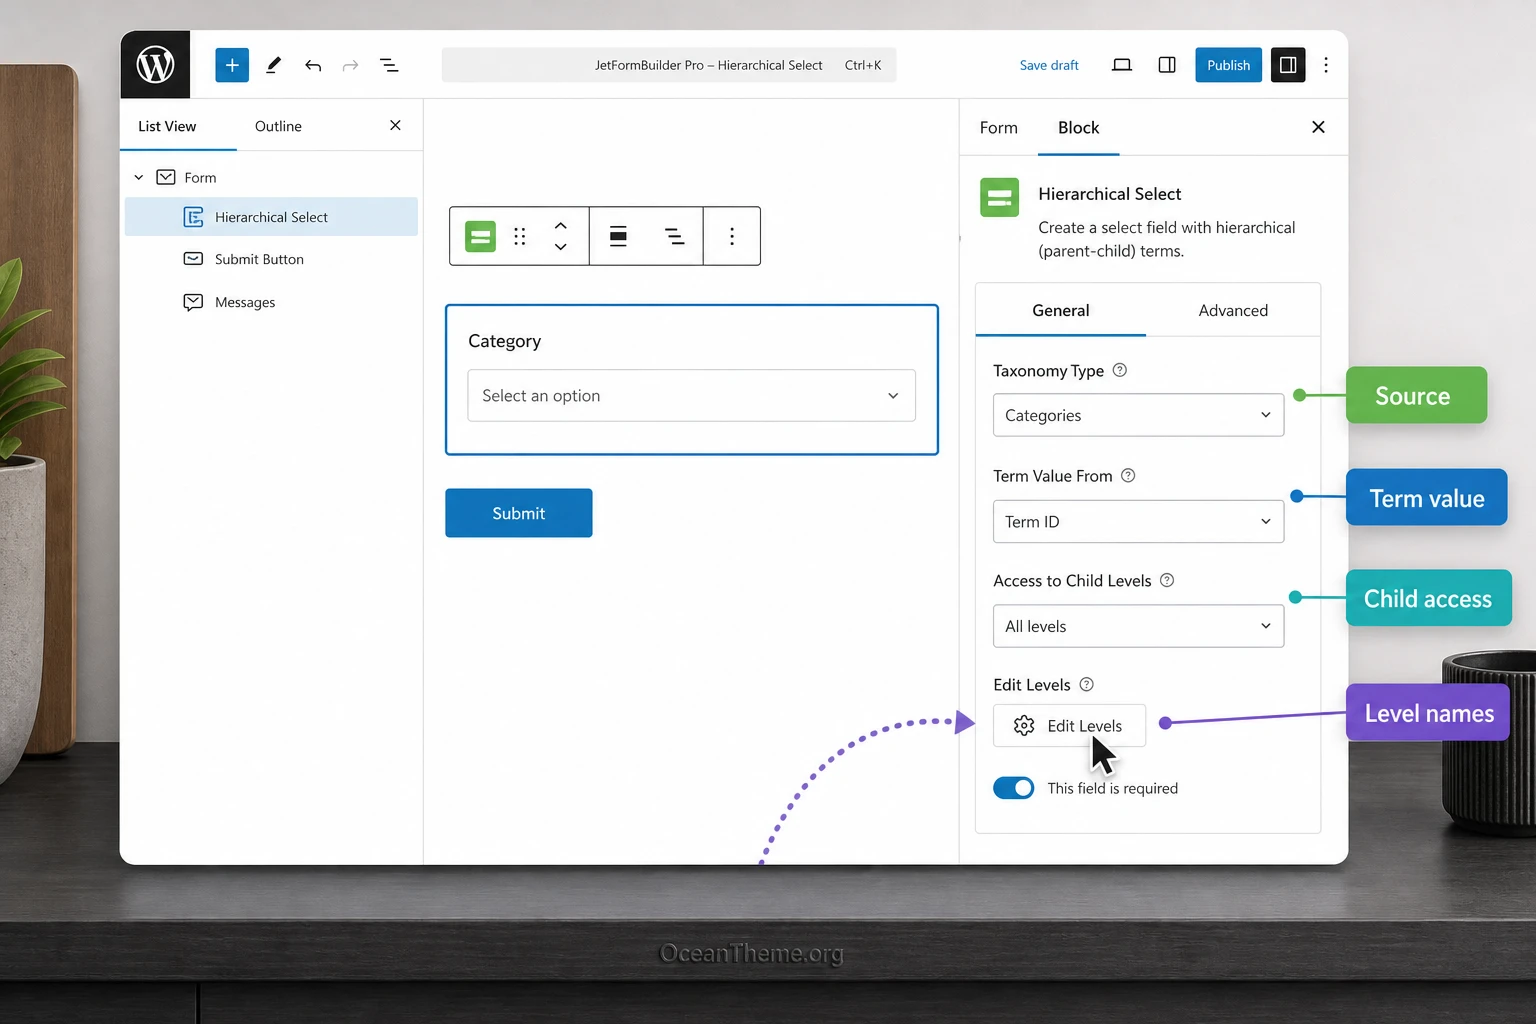Click Save draft link
This screenshot has width=1536, height=1024.
pyautogui.click(x=1049, y=65)
